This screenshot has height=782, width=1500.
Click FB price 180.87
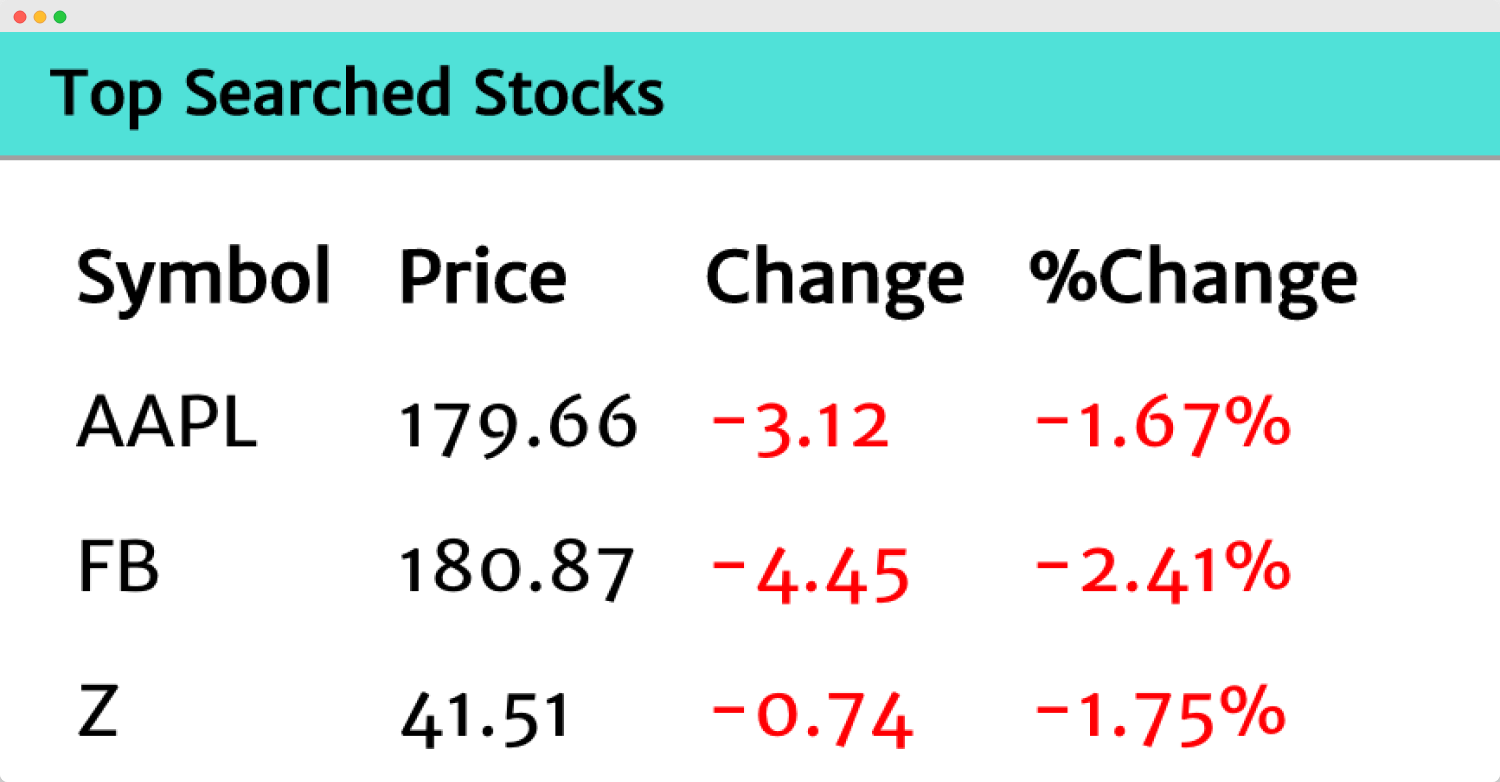tap(518, 571)
